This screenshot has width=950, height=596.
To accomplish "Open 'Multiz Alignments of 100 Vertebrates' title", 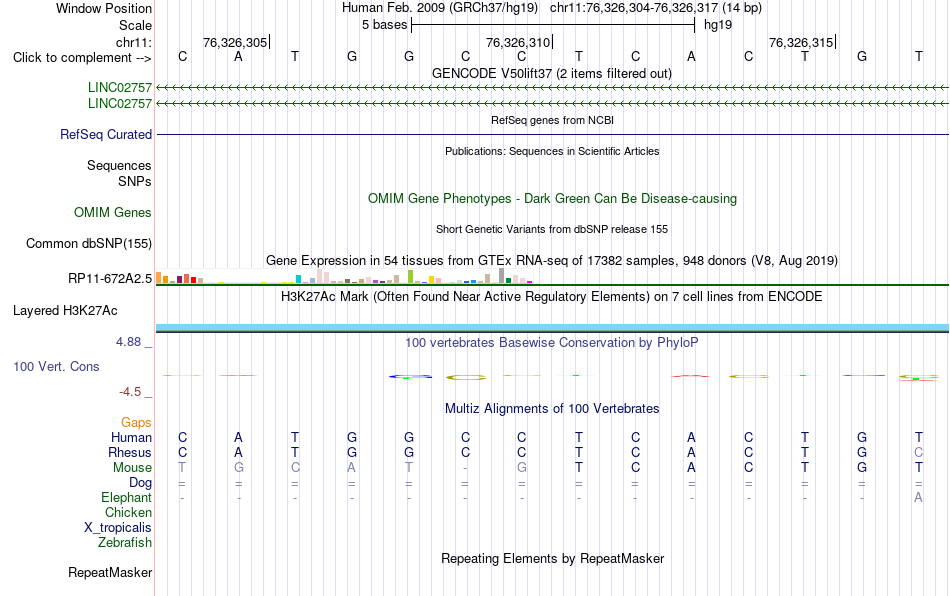I will (552, 408).
